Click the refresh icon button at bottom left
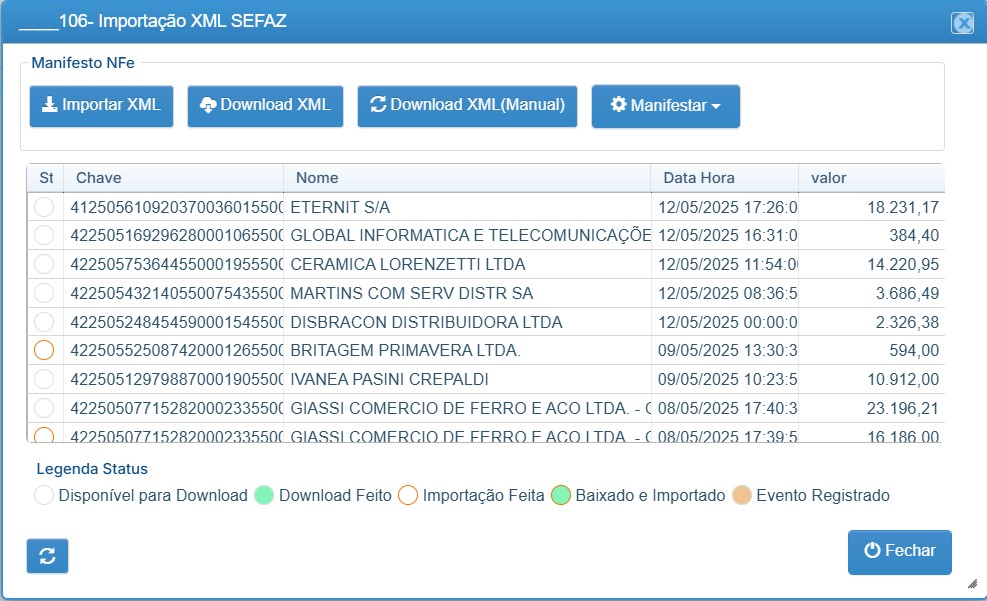This screenshot has height=601, width=987. 47,556
